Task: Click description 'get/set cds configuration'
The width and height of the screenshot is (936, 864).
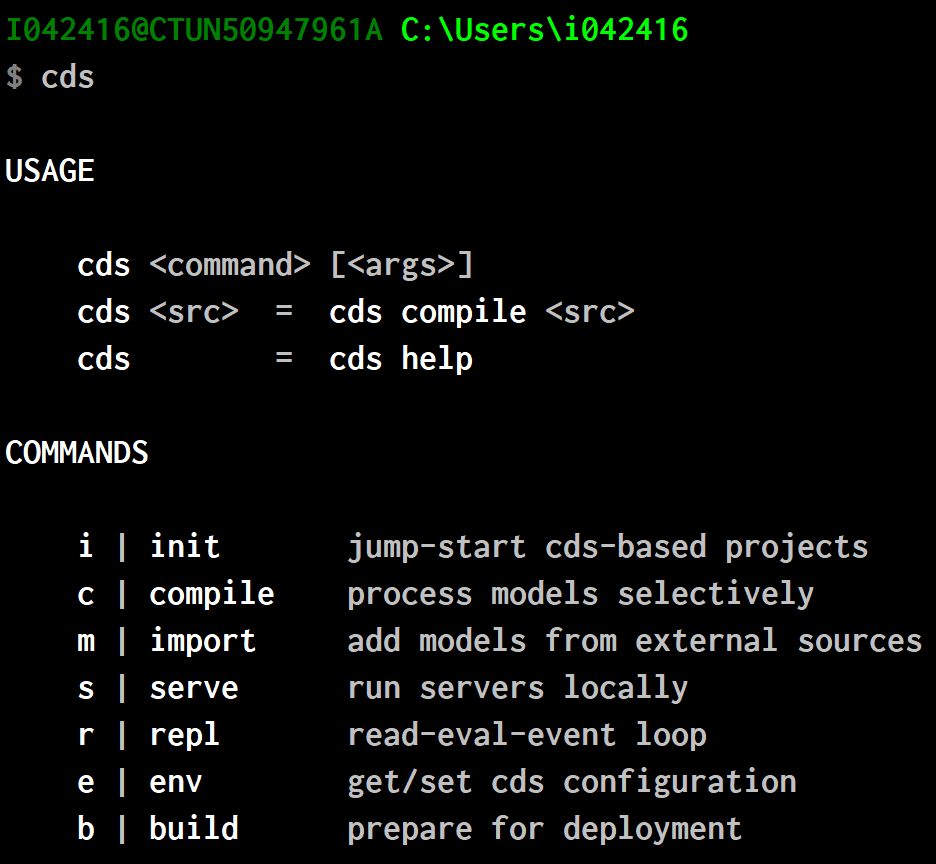Action: [x=572, y=782]
